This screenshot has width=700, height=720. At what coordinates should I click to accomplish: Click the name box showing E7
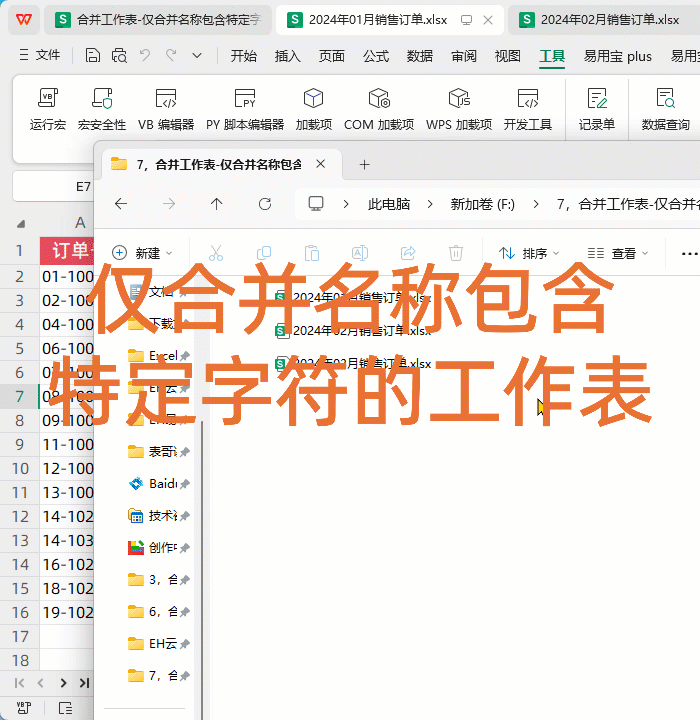(54, 186)
